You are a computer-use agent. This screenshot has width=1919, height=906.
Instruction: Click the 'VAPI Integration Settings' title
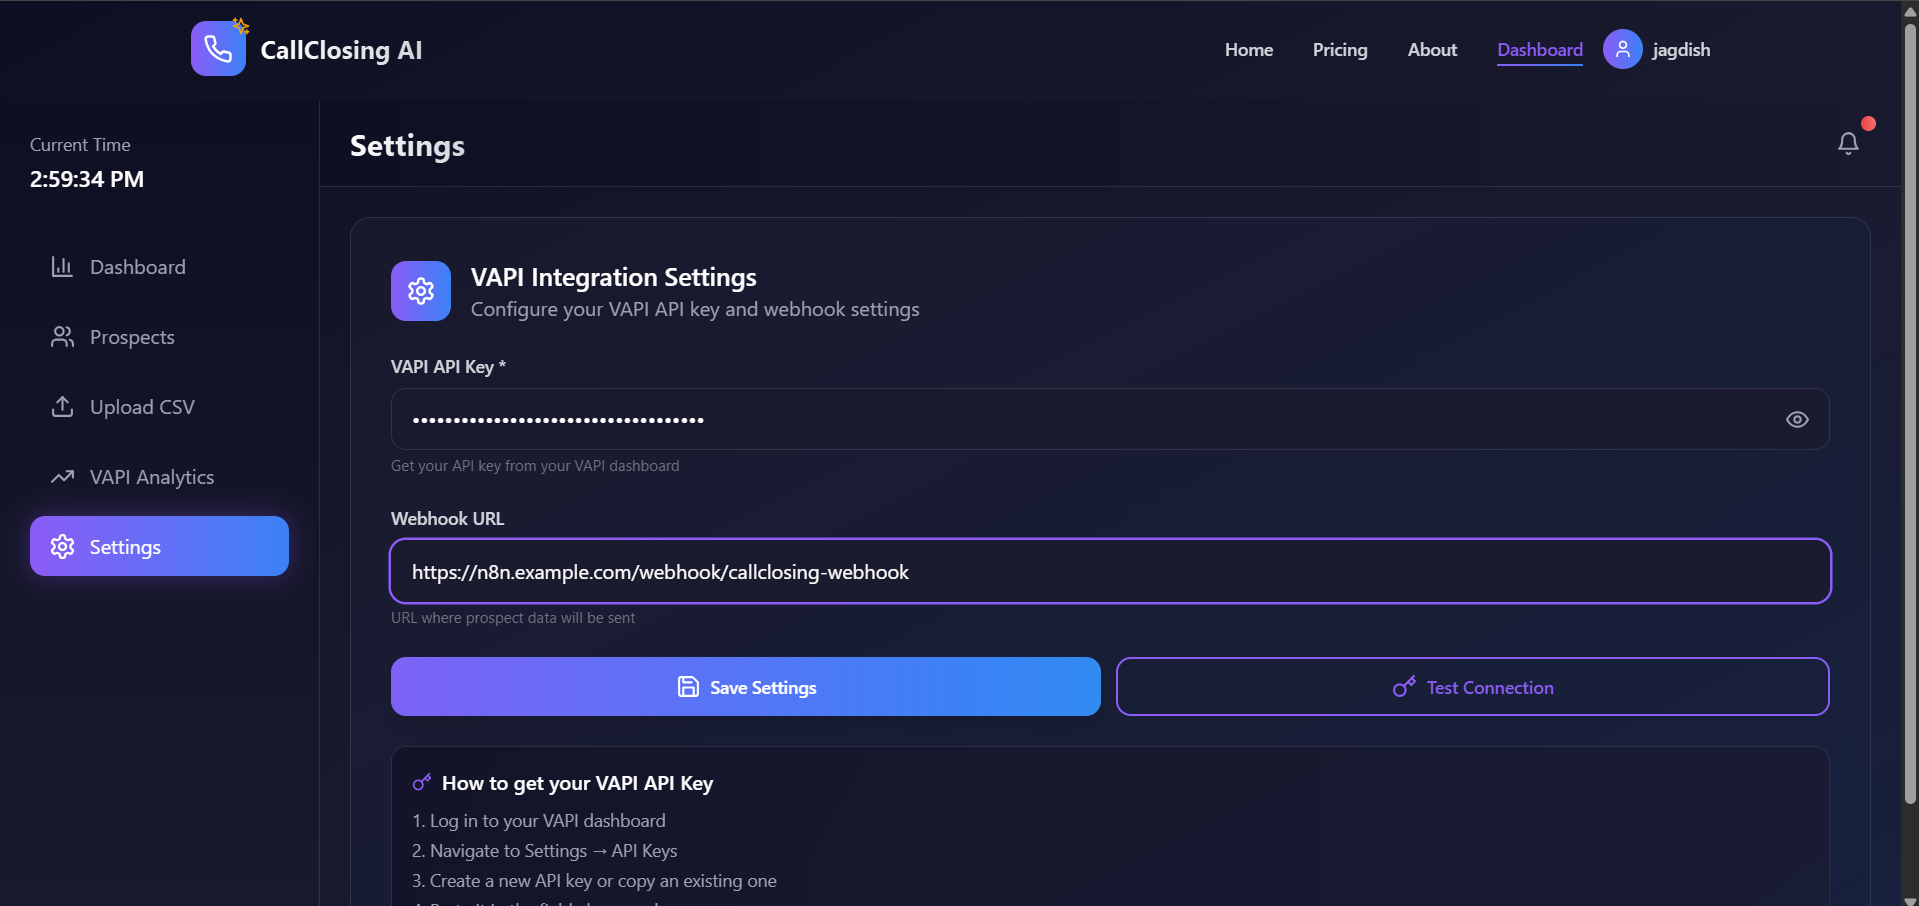coord(614,277)
